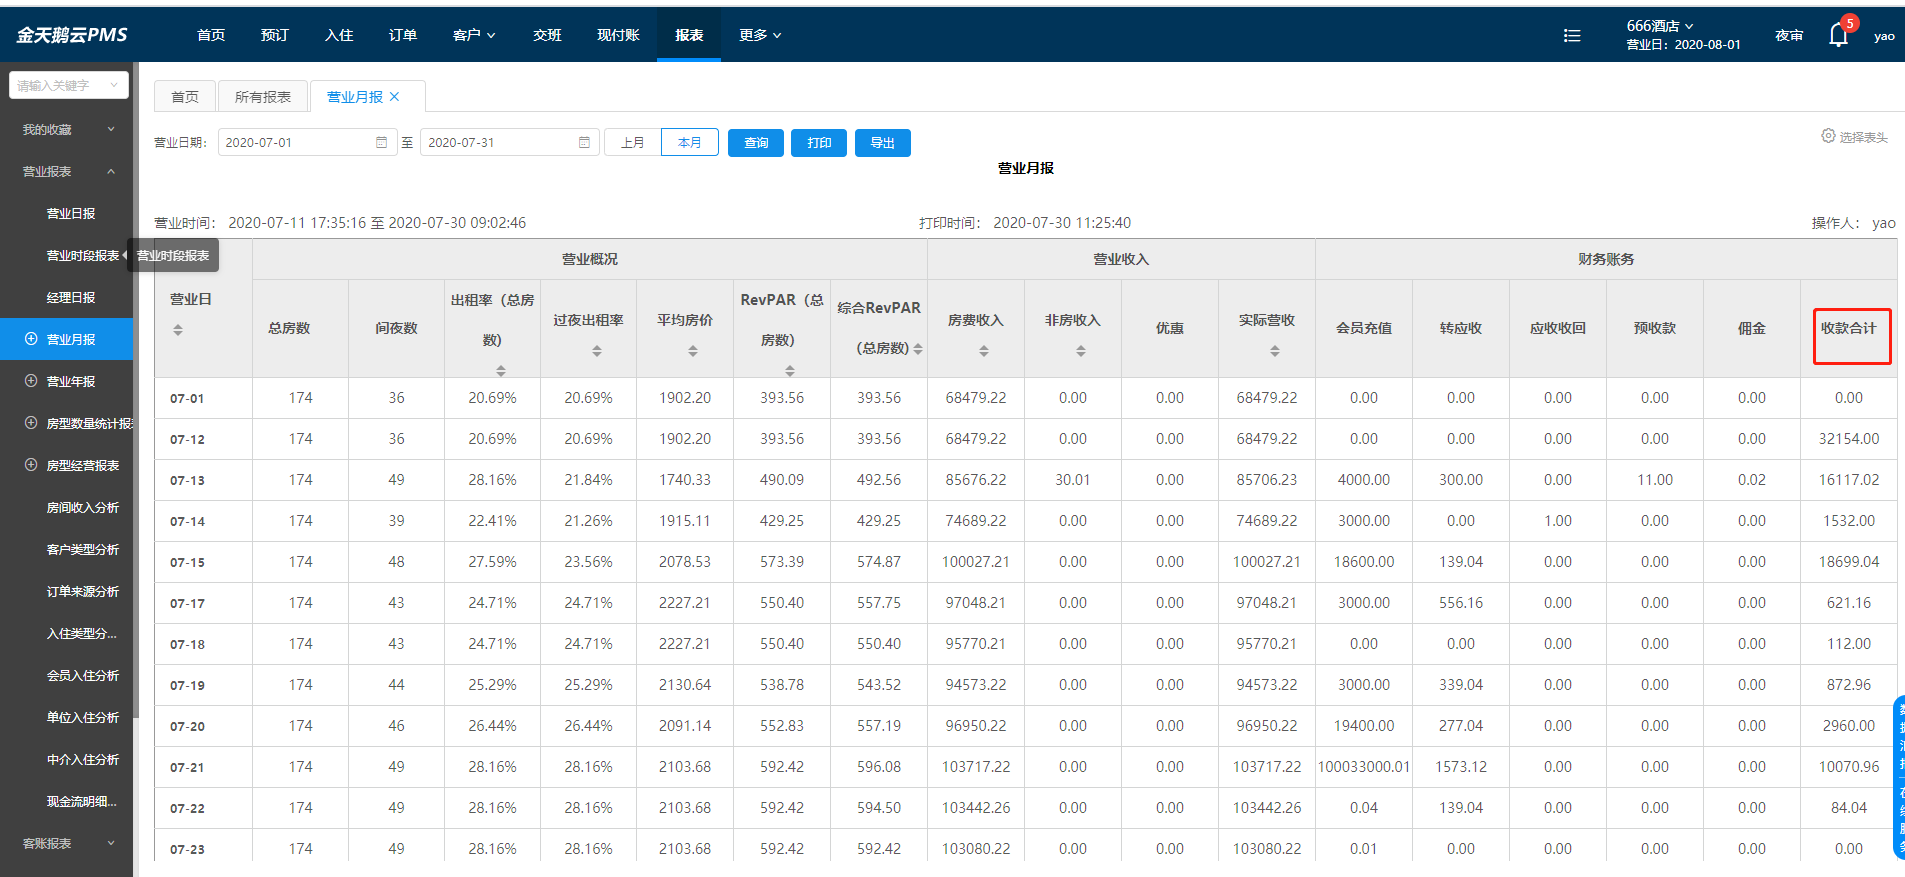The image size is (1905, 877).
Task: Open the 更多 dropdown menu
Action: click(x=760, y=35)
